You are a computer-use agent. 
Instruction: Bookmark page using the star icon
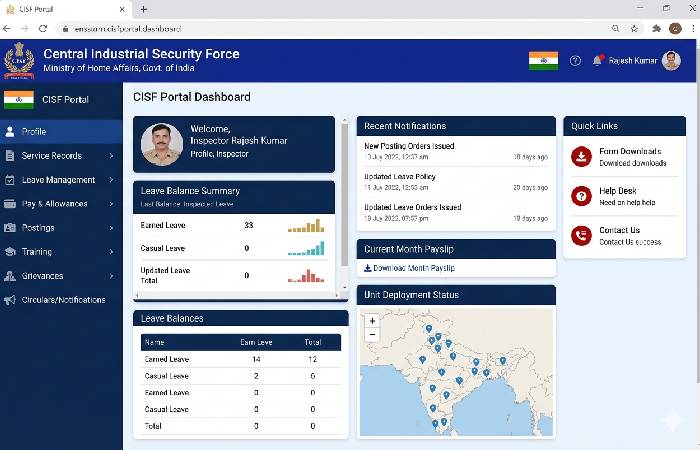(634, 28)
